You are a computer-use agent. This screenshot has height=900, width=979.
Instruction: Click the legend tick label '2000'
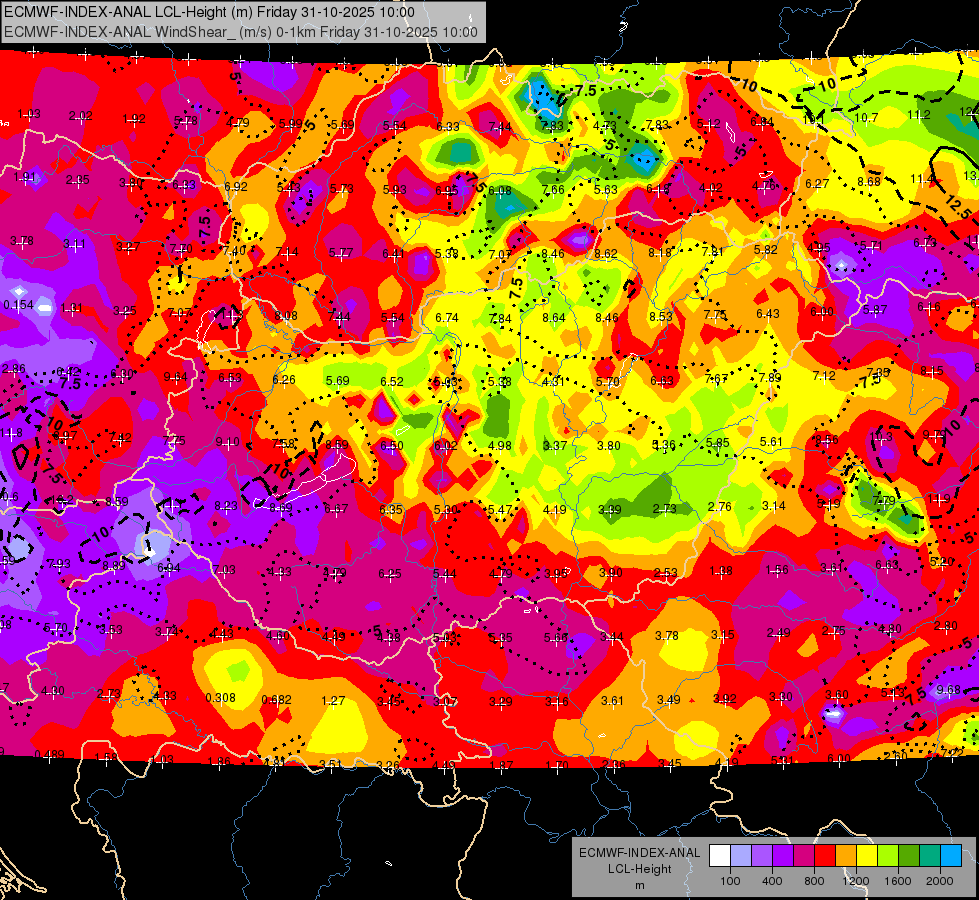[x=940, y=881]
